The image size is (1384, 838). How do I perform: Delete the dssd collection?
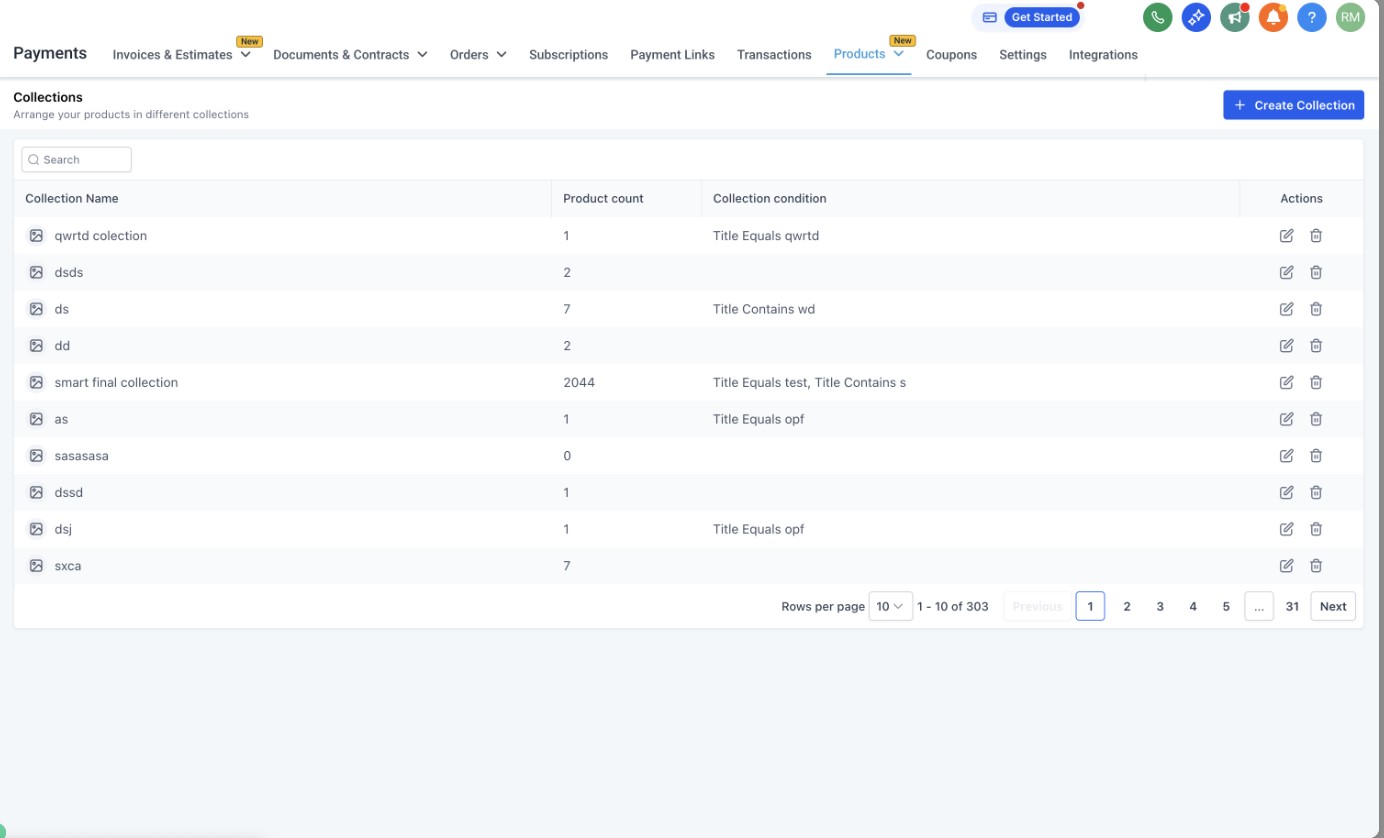click(1316, 492)
